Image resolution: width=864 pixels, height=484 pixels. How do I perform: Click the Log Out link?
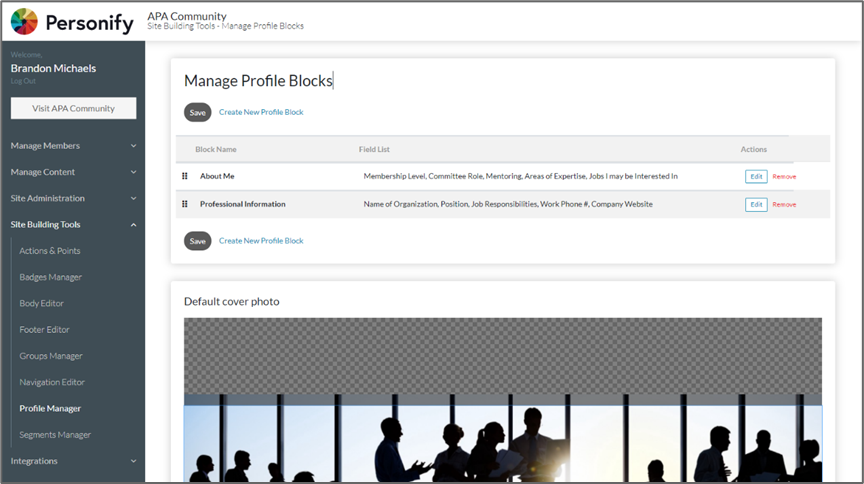click(x=22, y=81)
